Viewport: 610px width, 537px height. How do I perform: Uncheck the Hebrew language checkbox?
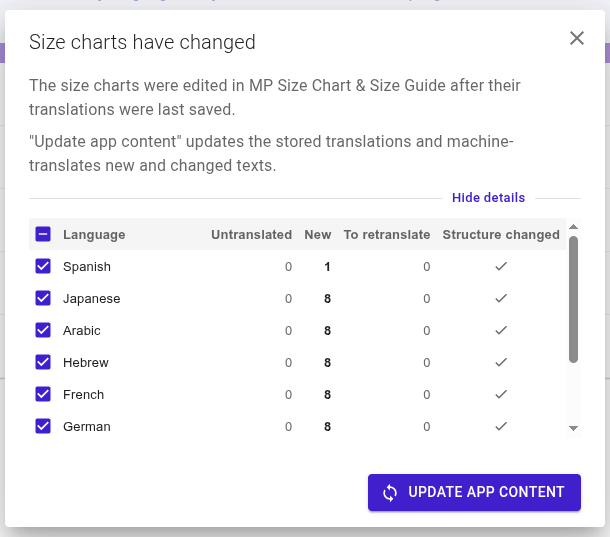coord(43,362)
